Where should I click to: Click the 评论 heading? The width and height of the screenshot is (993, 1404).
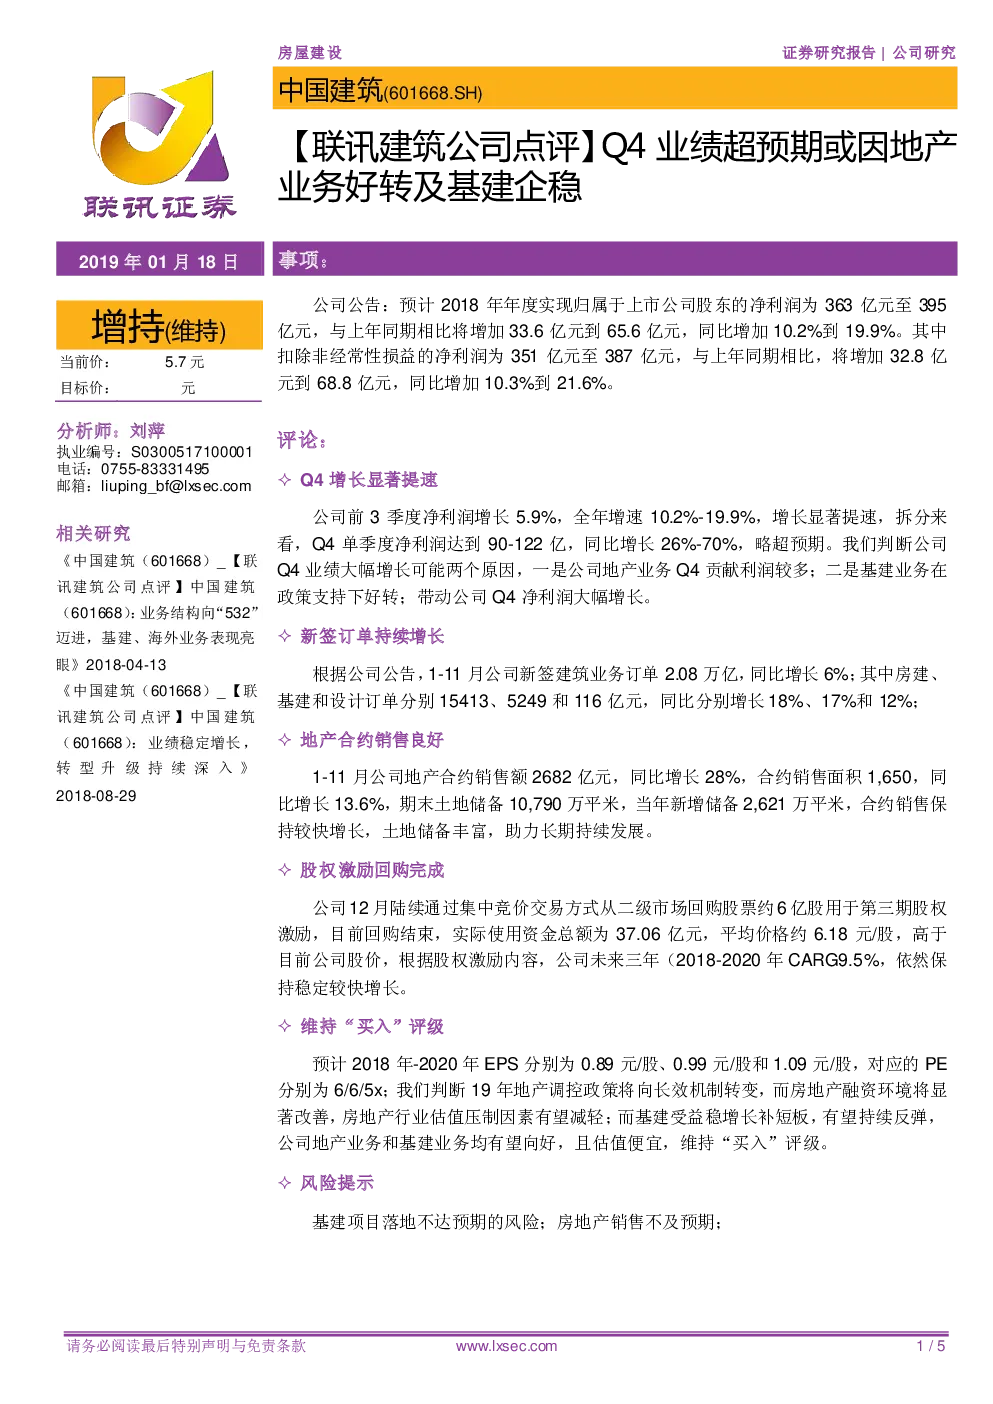tap(302, 440)
